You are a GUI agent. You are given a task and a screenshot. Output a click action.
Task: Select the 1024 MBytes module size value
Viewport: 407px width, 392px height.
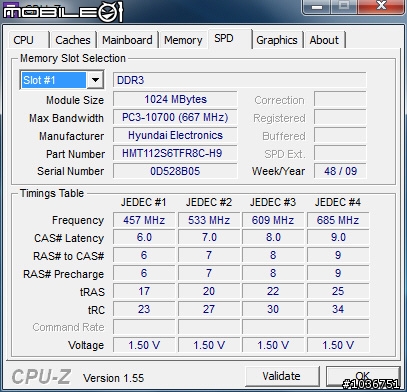coord(175,99)
